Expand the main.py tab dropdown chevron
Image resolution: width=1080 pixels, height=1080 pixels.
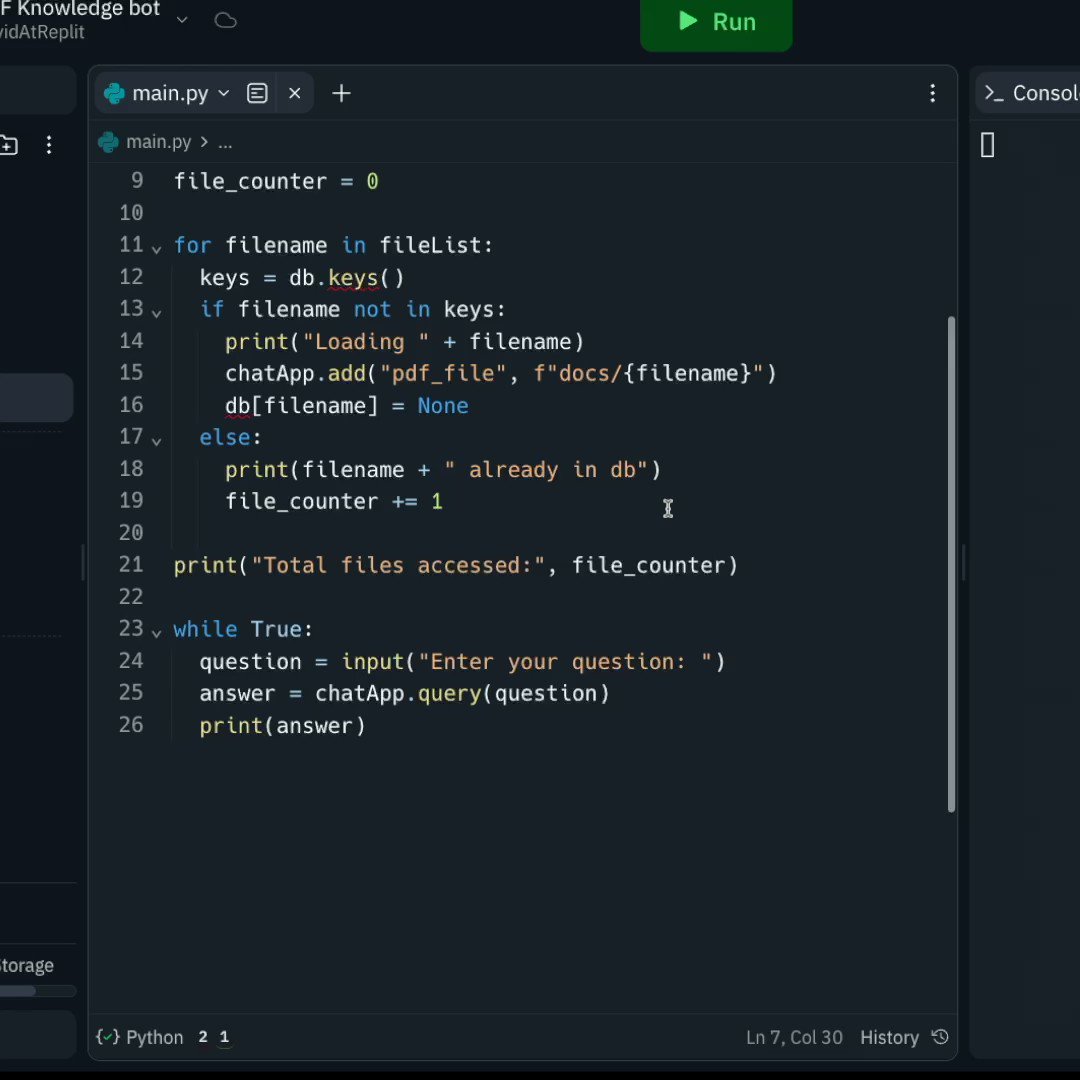click(x=223, y=93)
